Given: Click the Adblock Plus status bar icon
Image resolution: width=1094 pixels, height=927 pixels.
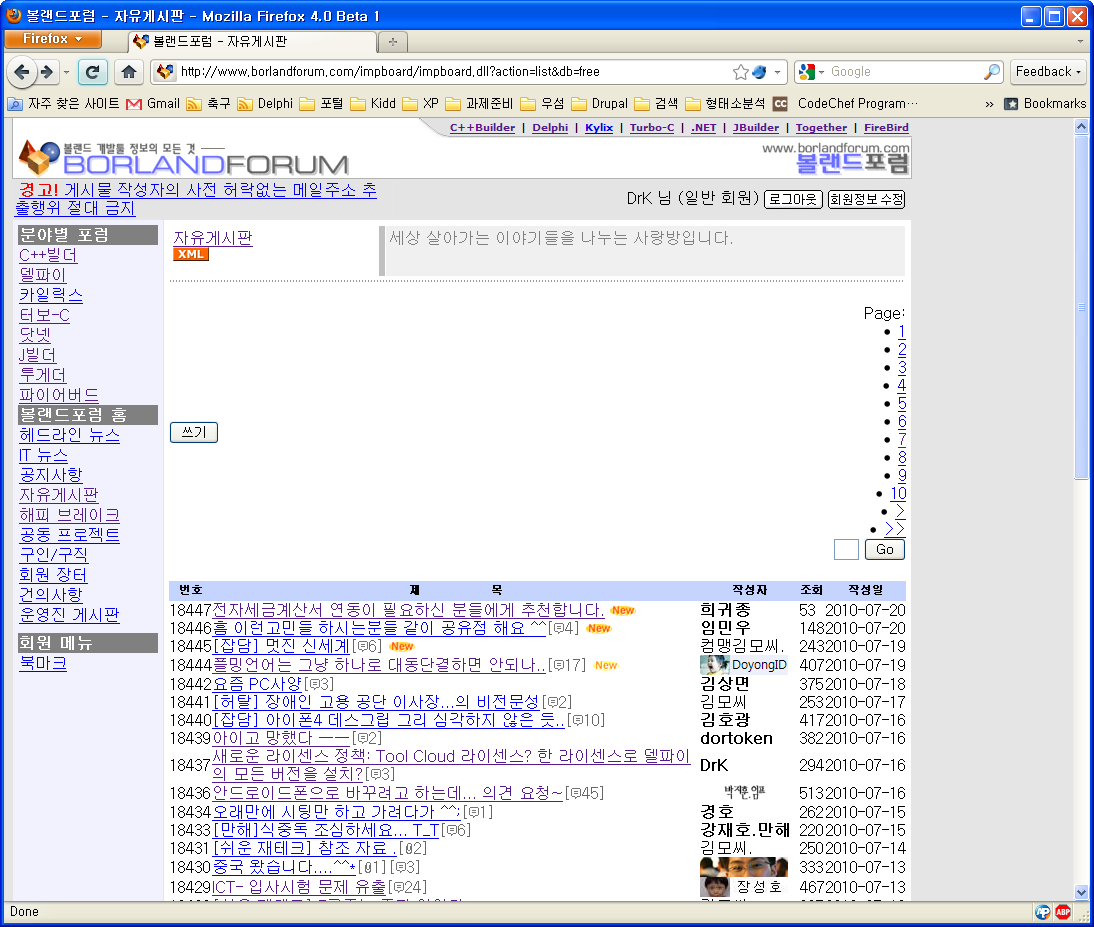Looking at the screenshot, I should pos(1062,912).
